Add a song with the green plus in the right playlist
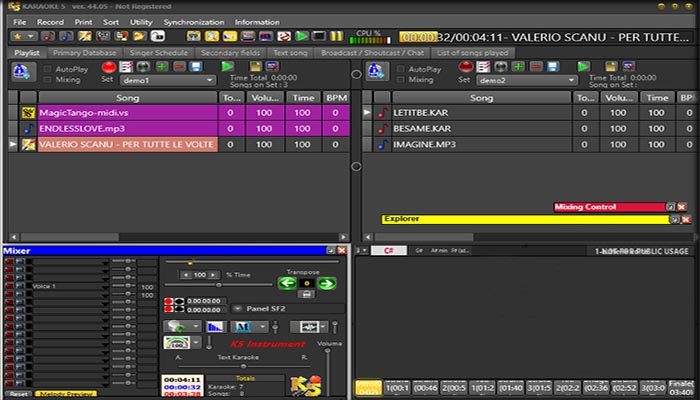This screenshot has width=700, height=400. (518, 67)
